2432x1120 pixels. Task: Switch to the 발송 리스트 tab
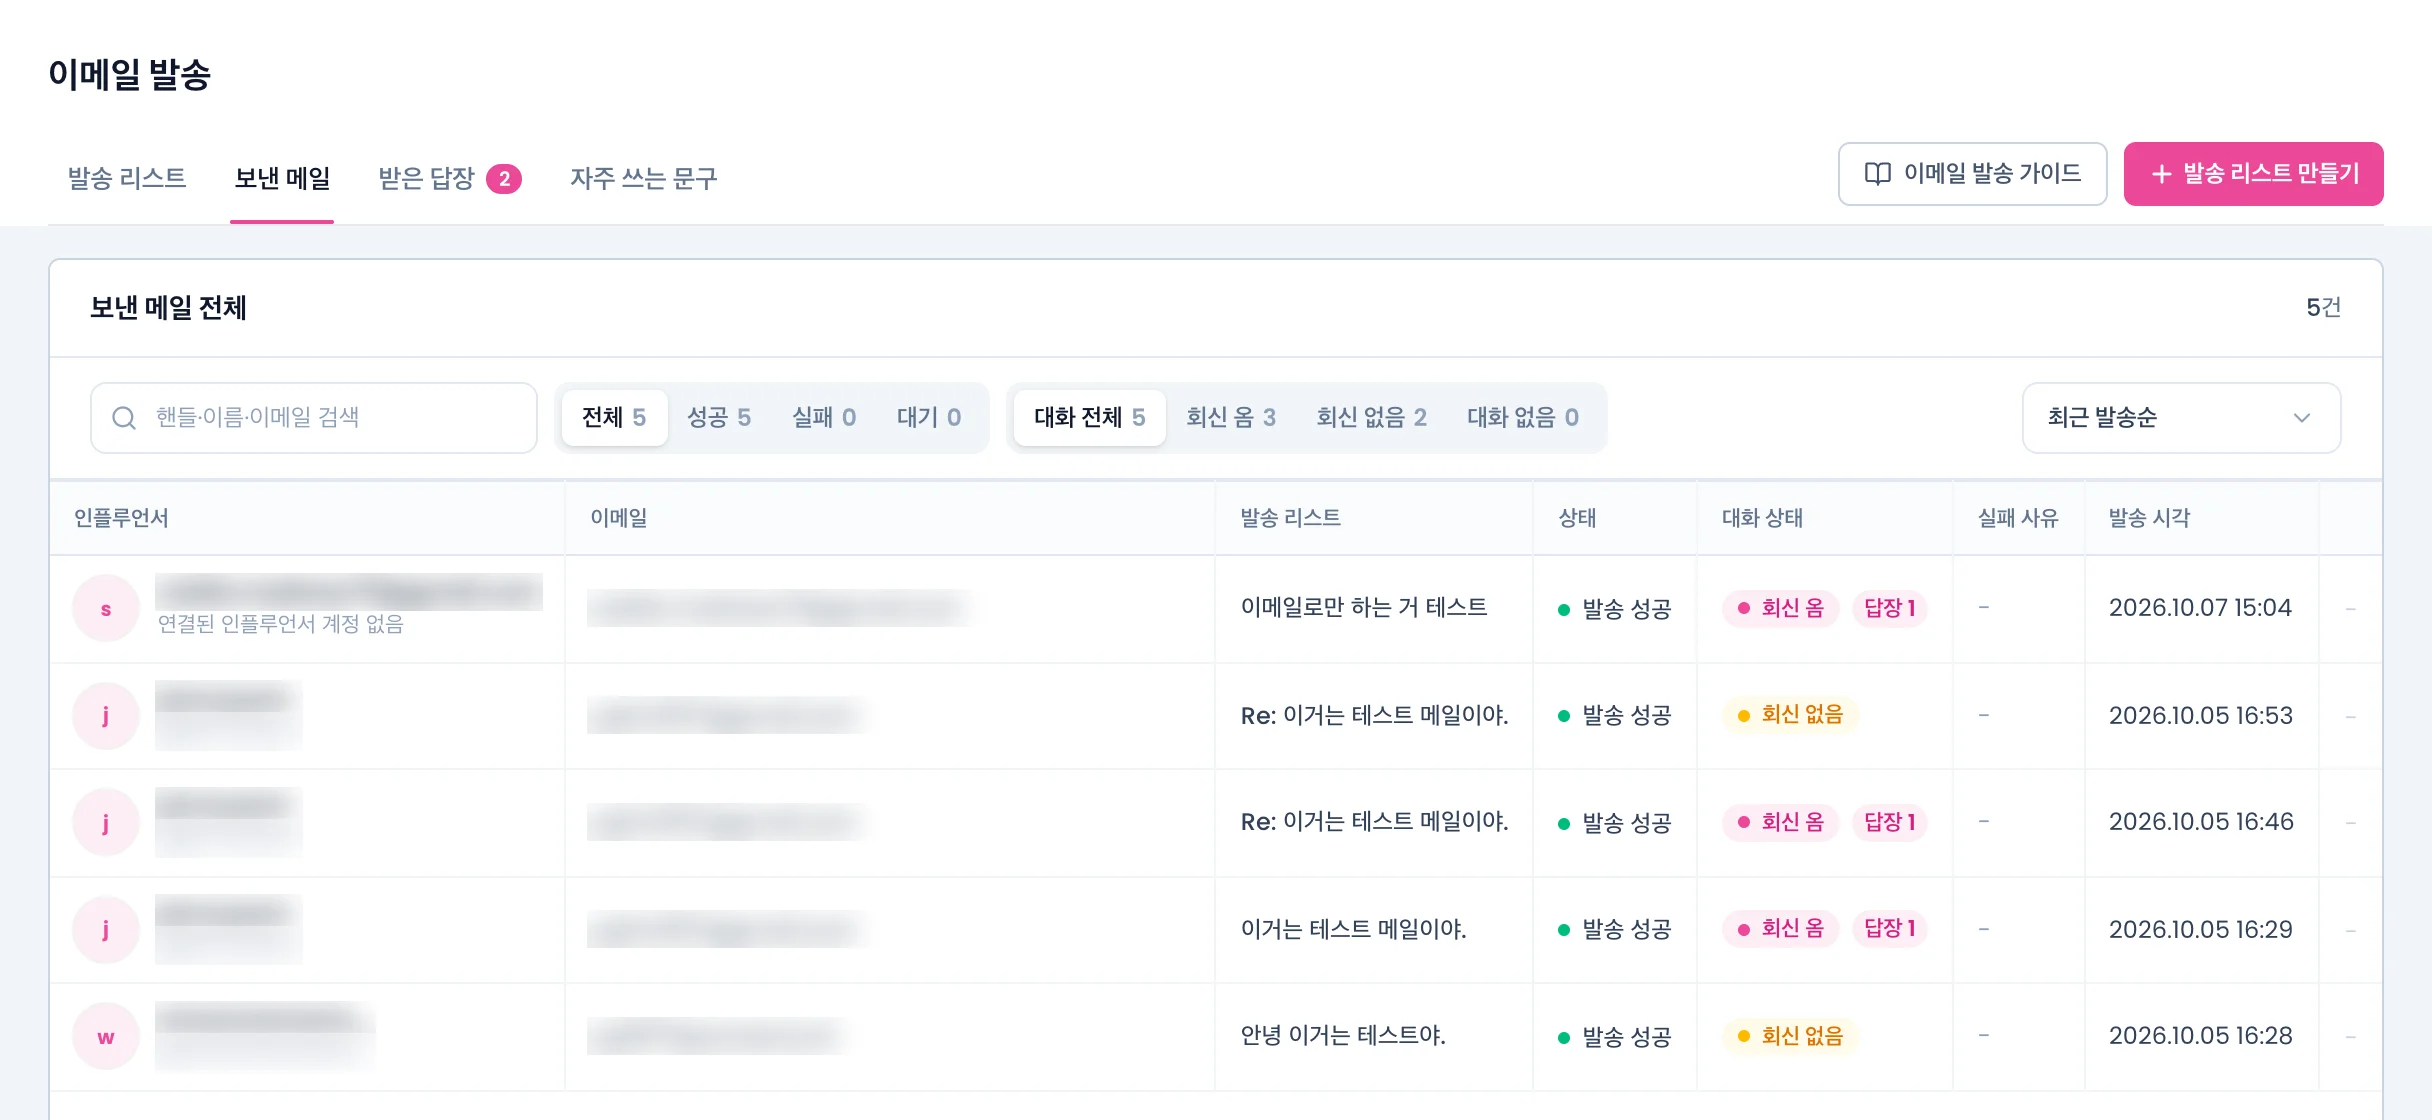coord(127,178)
